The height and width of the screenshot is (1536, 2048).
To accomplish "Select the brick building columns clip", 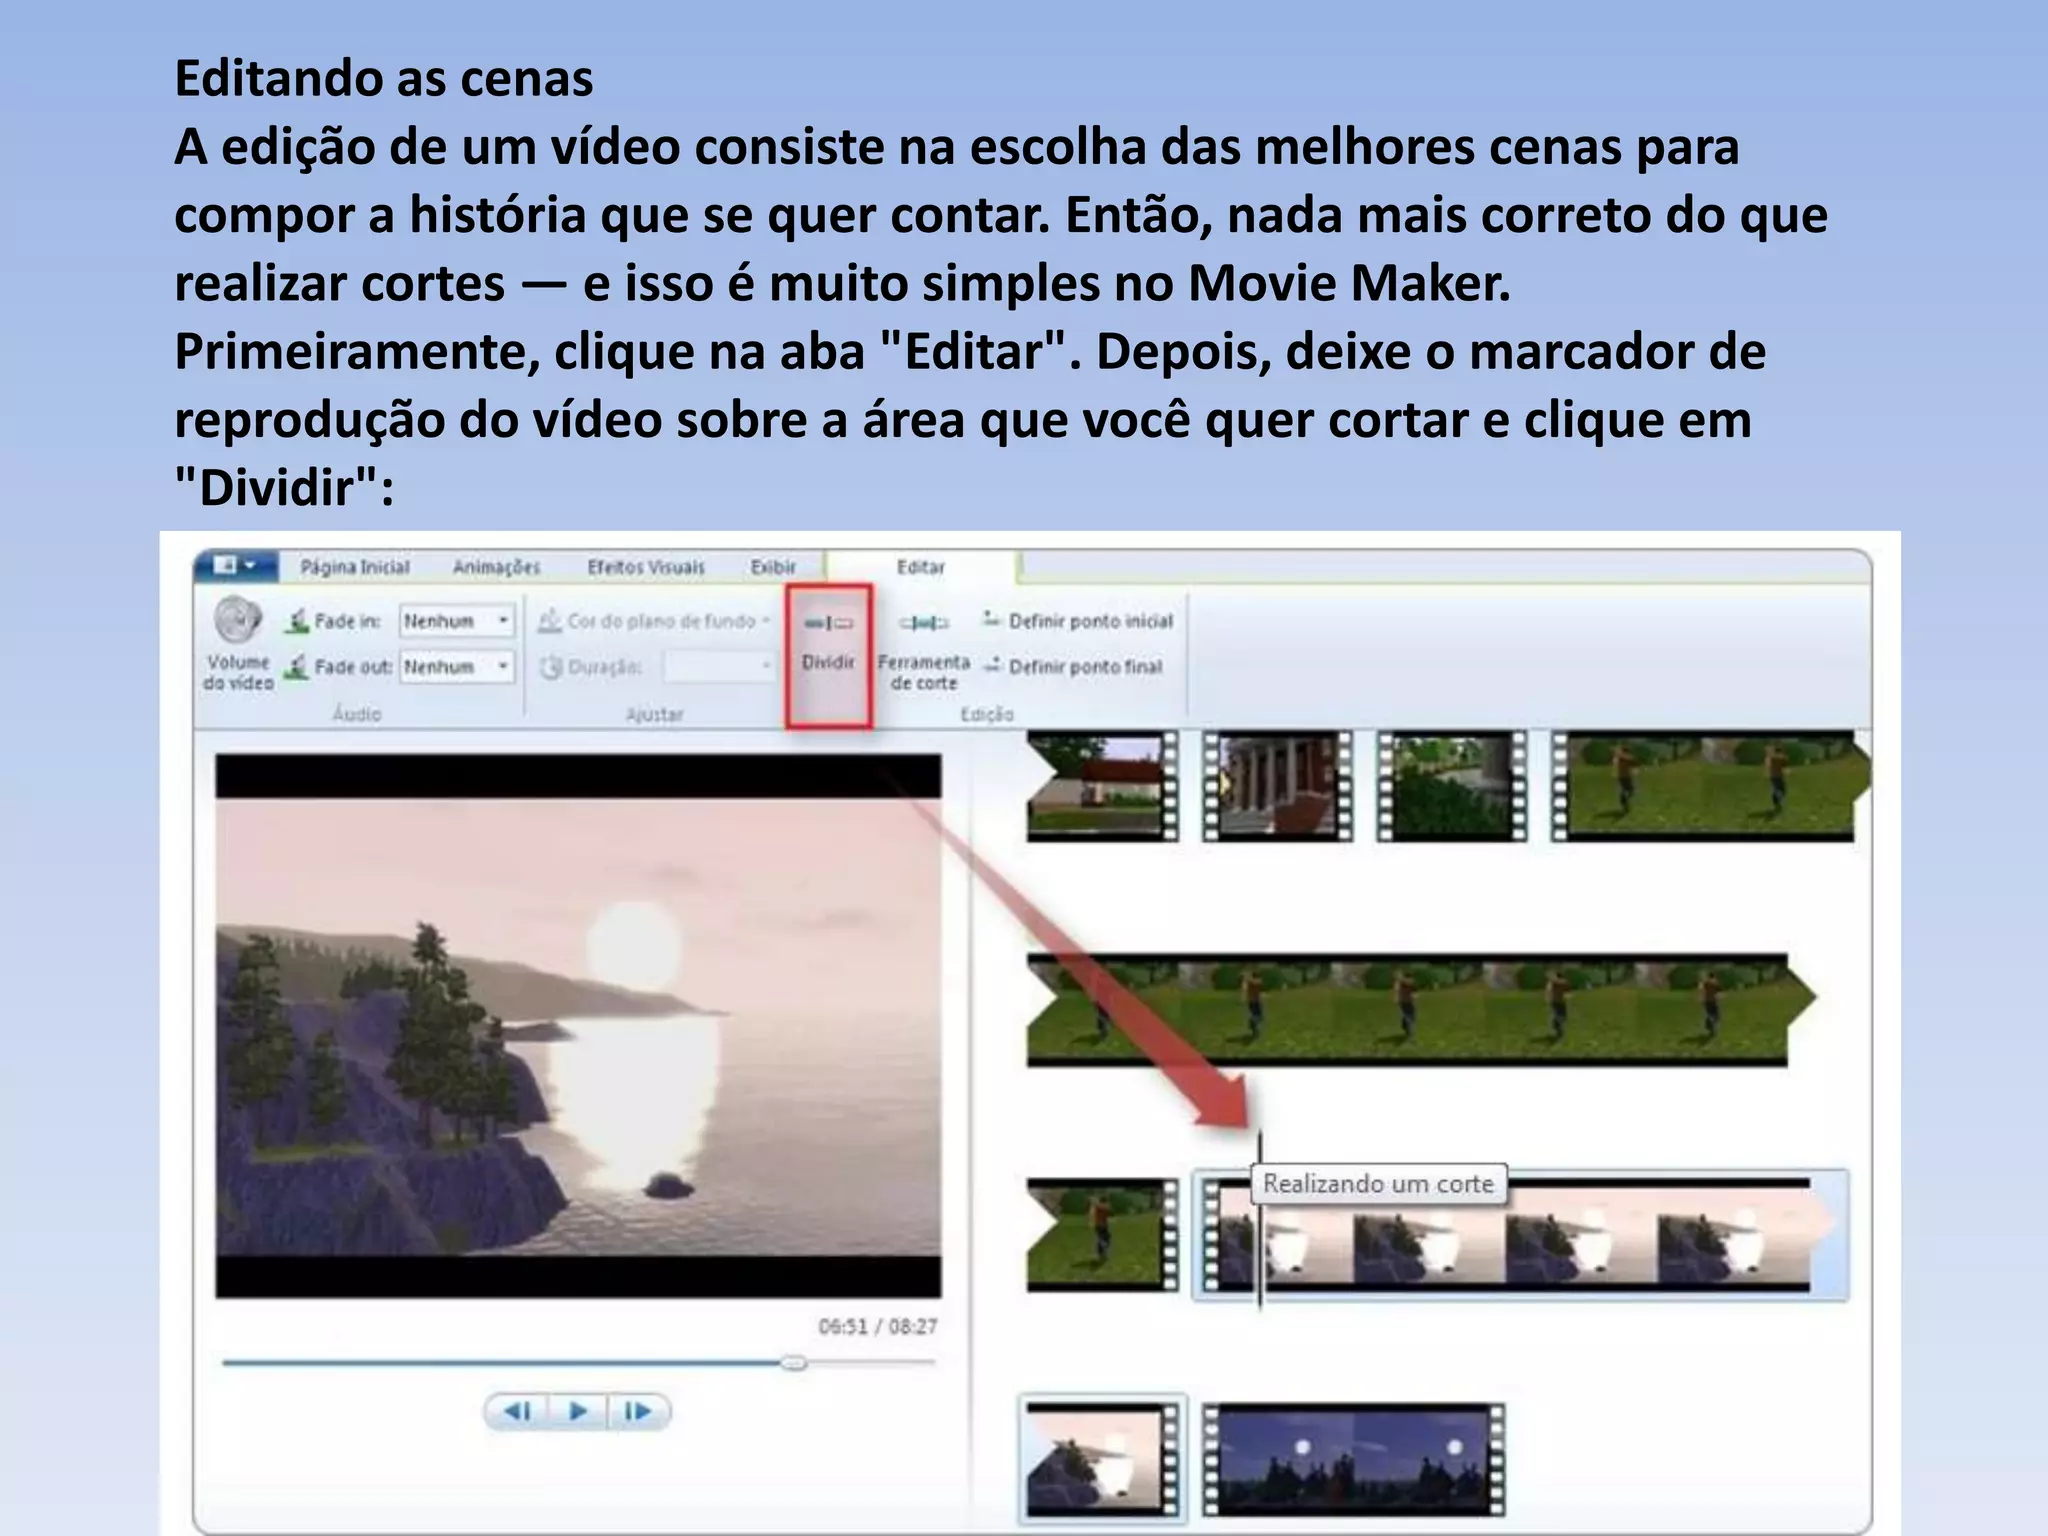I will (1277, 786).
